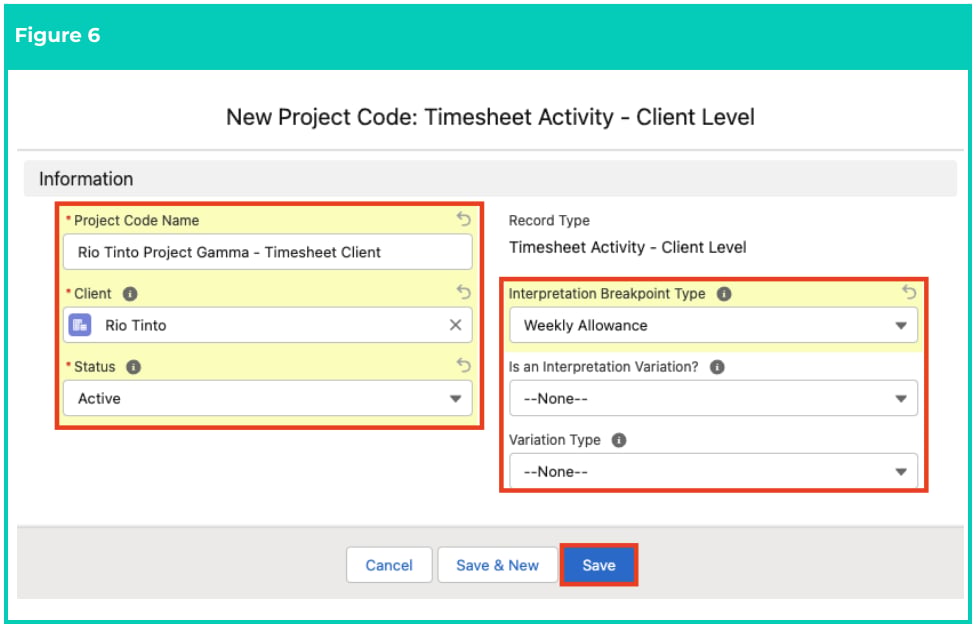Open the Variation Type dropdown

tap(713, 471)
